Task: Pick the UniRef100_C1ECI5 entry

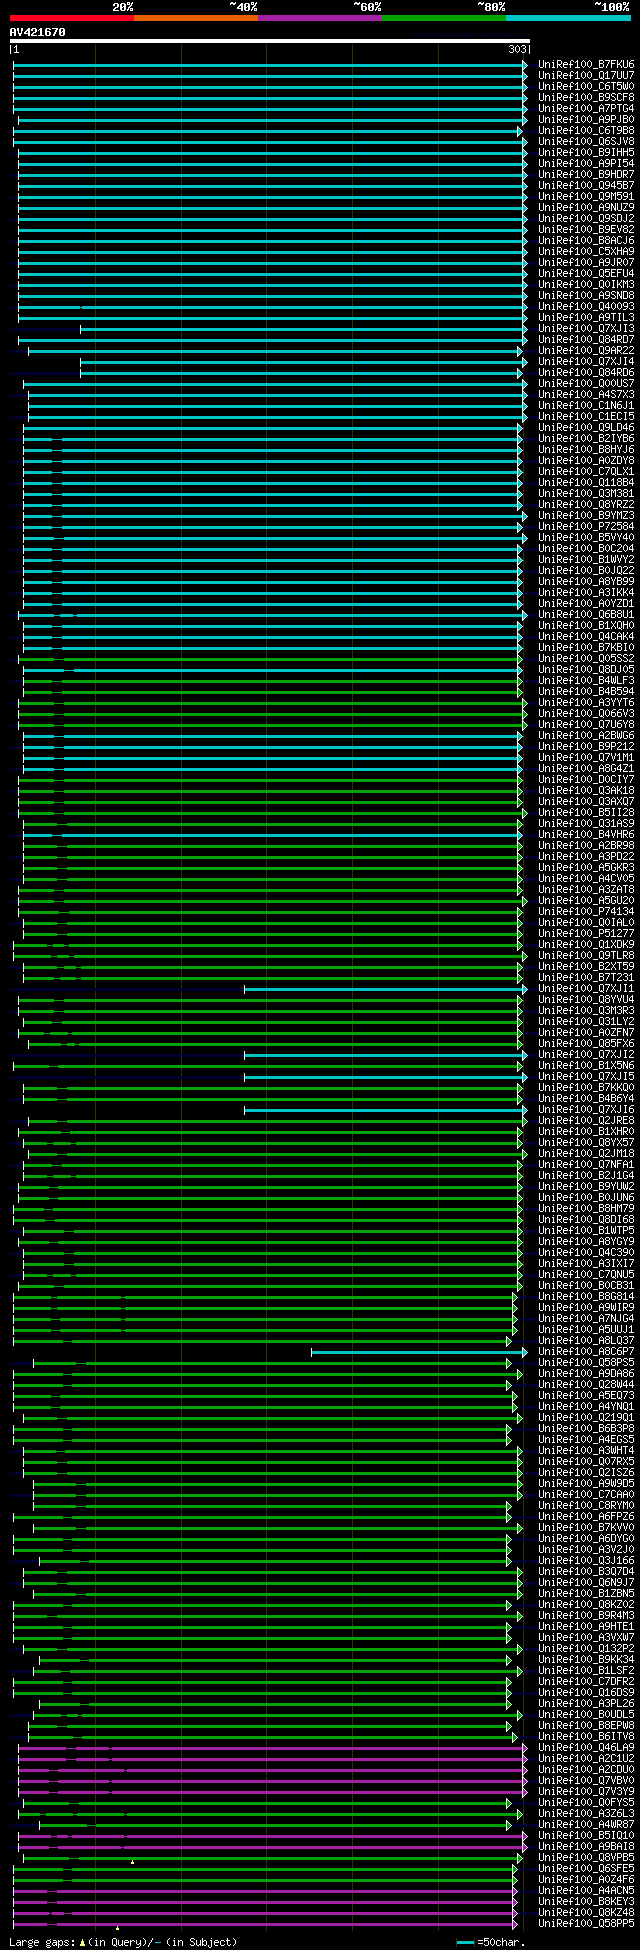Action: [x=586, y=416]
